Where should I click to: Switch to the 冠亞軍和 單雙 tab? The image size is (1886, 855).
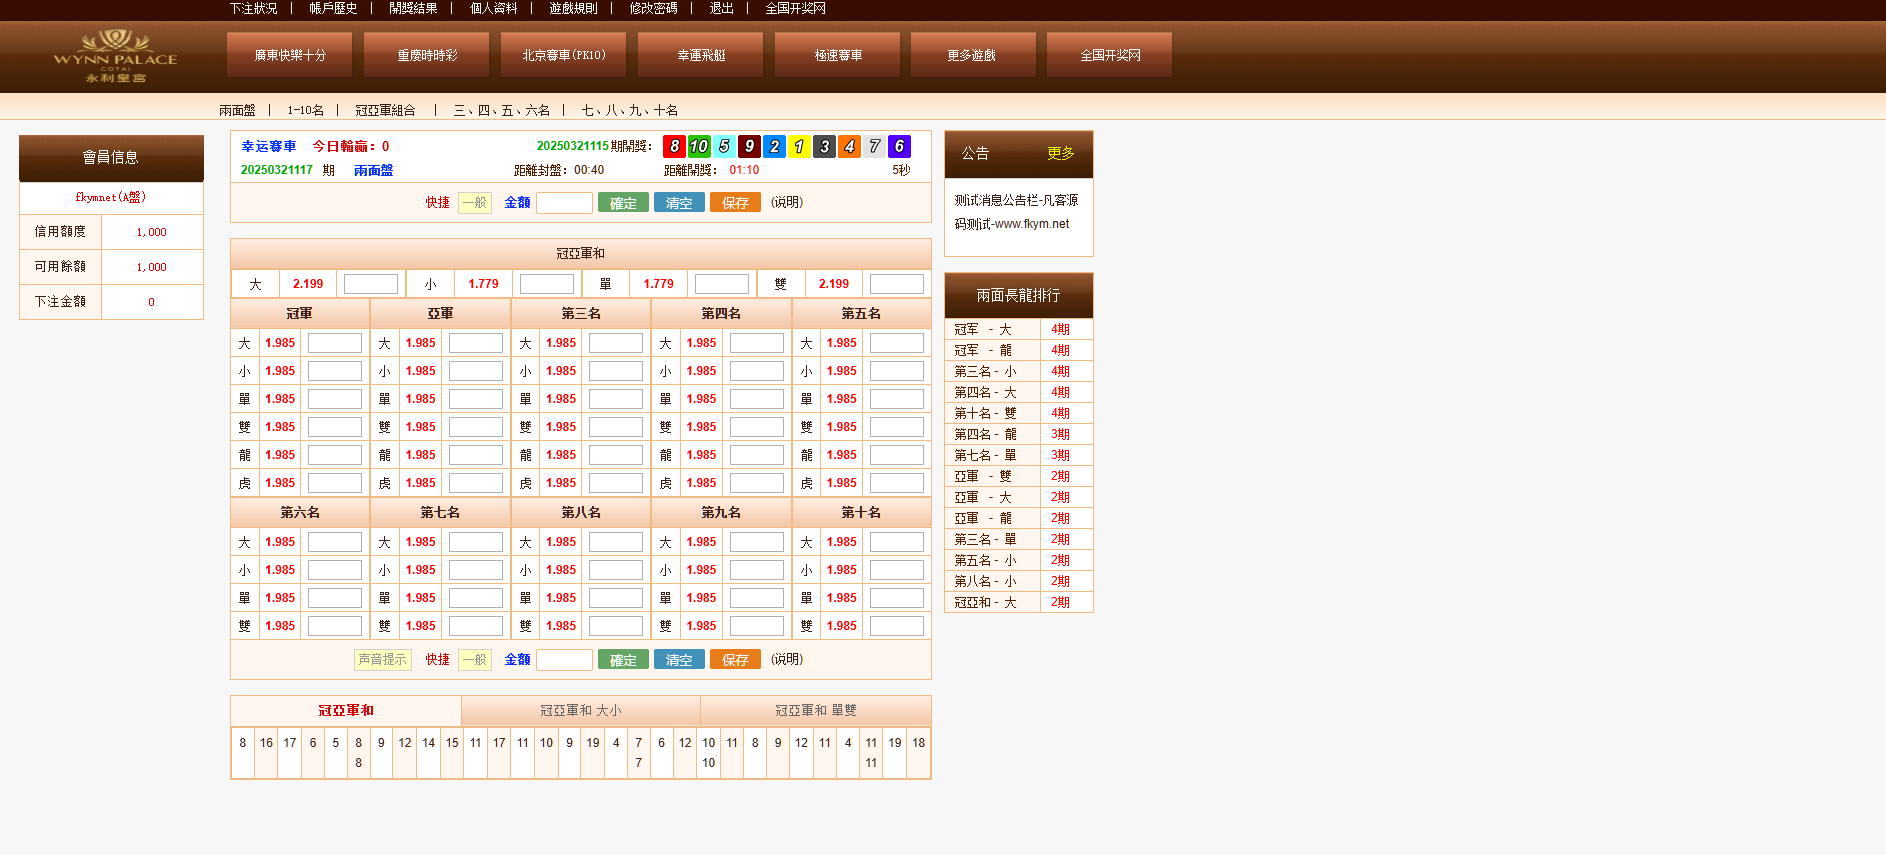(815, 711)
